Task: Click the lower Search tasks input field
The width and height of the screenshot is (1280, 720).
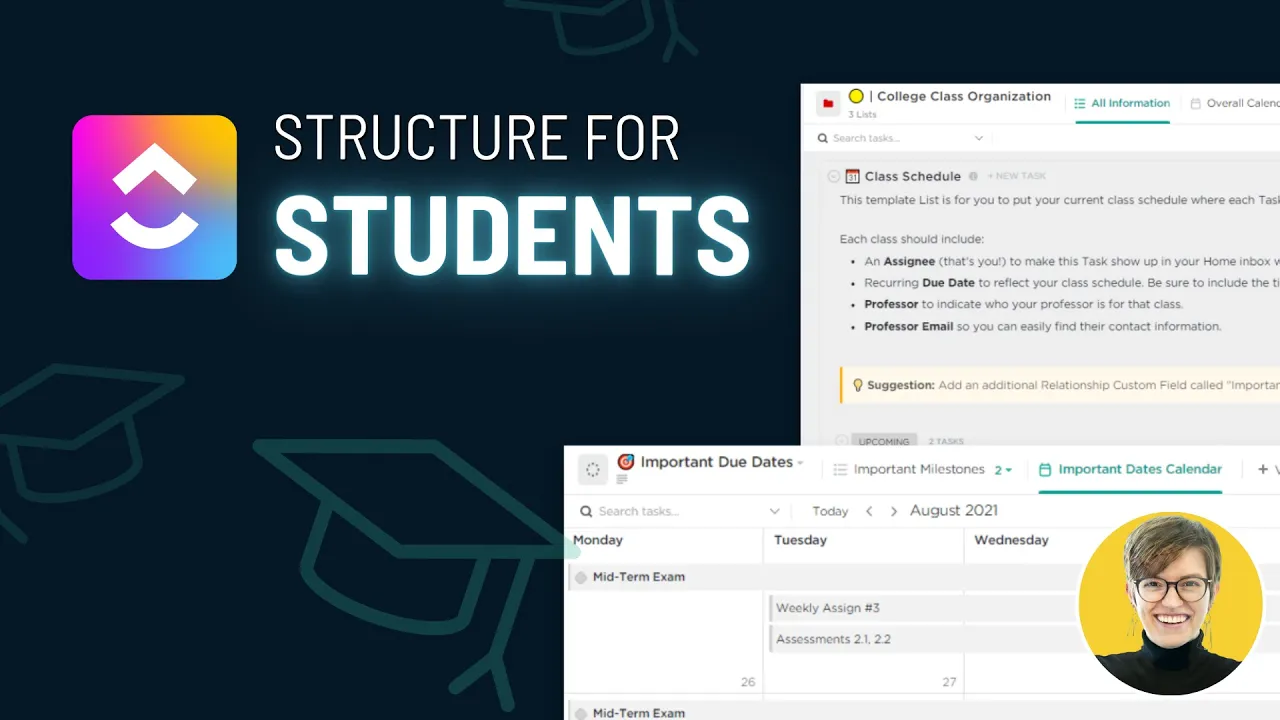Action: 675,511
